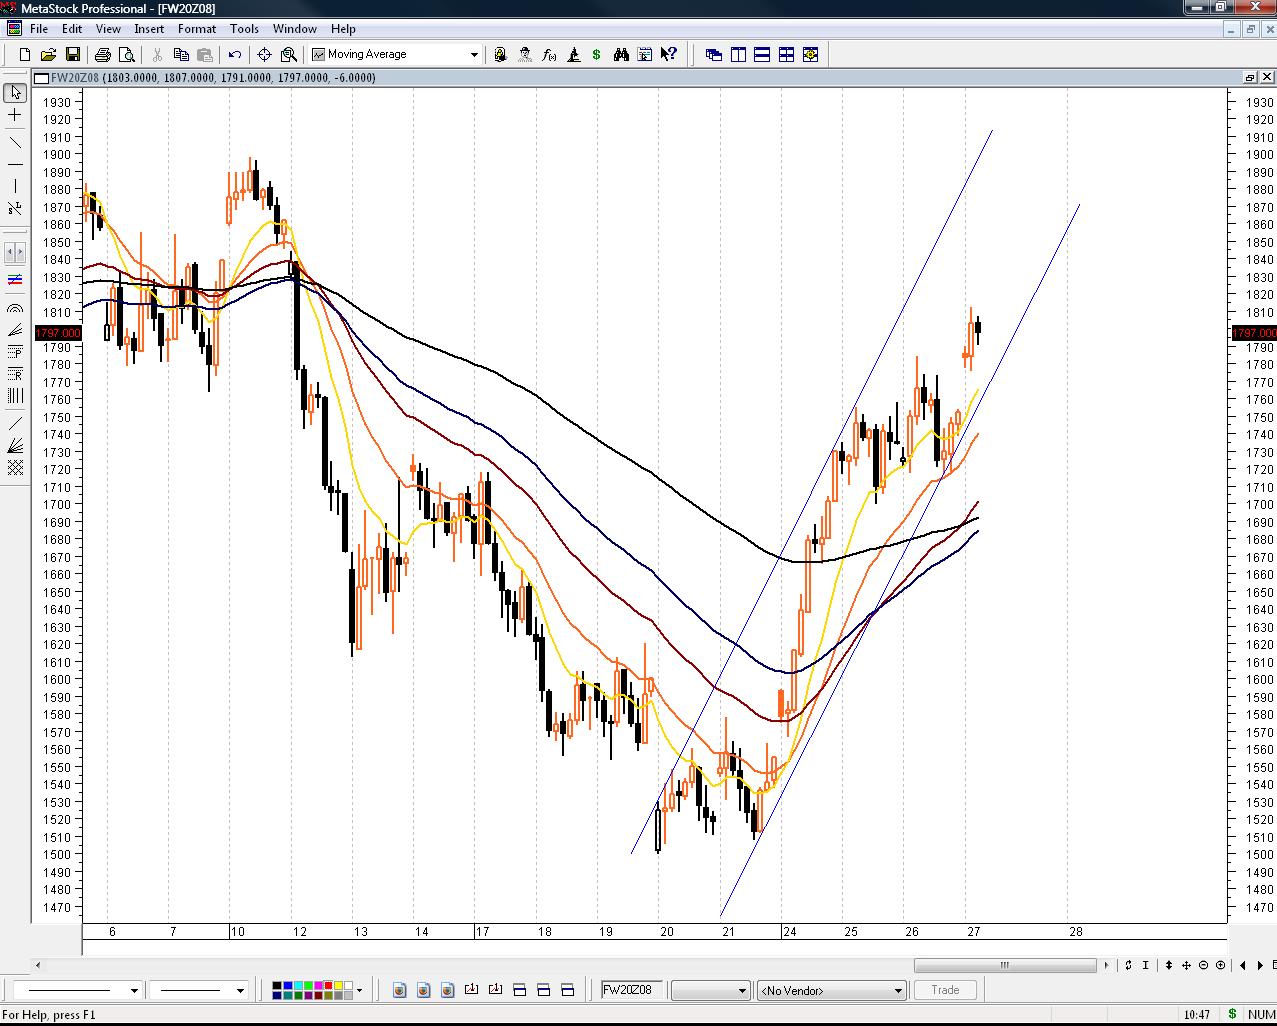This screenshot has height=1026, width=1277.
Task: Click the horizontal chart scrollbar thumb
Action: coord(1005,965)
